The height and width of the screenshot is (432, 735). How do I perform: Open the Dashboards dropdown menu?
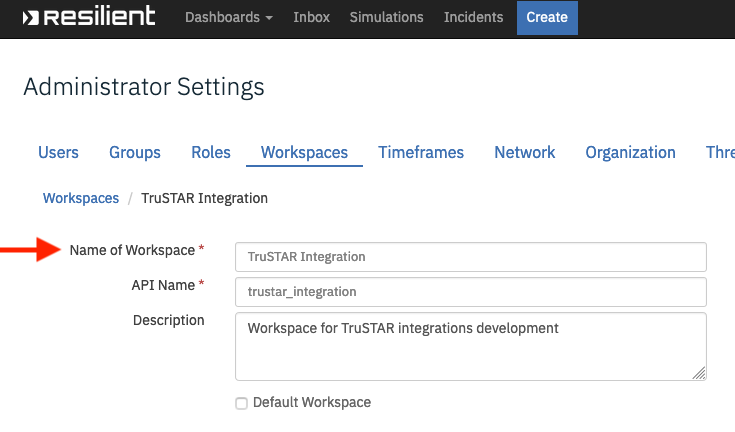229,17
